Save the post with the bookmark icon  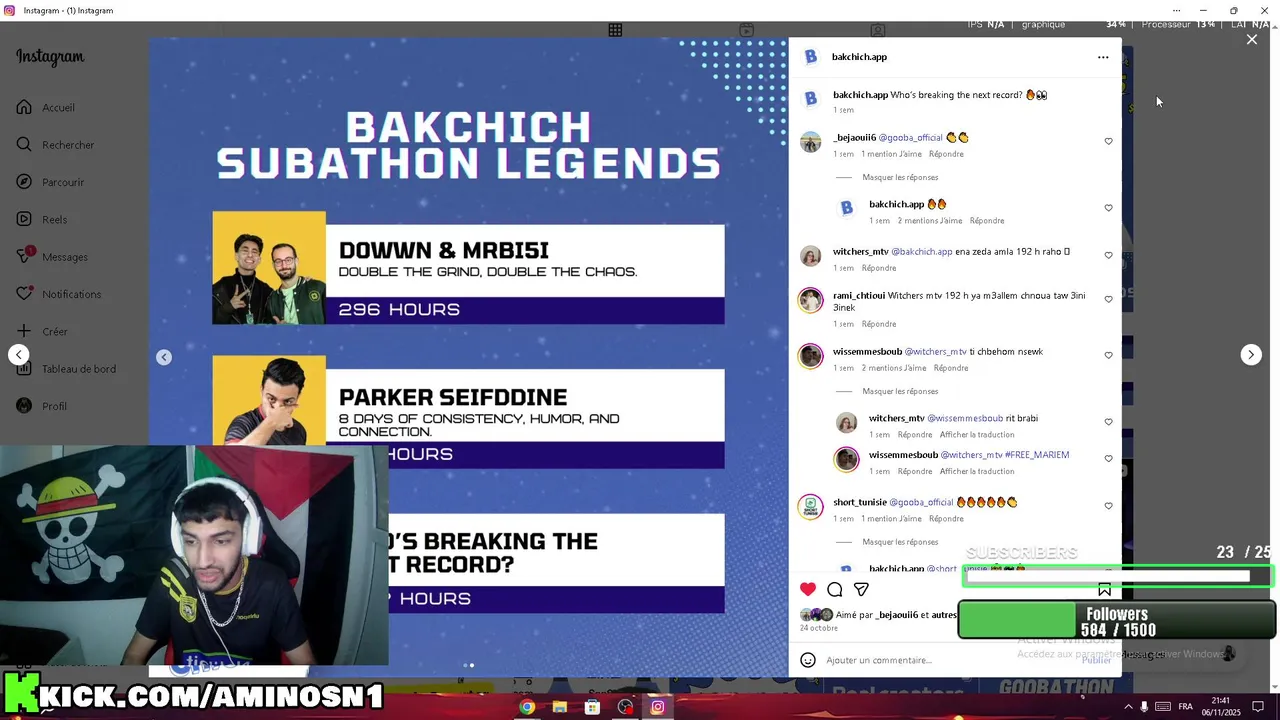[x=1104, y=589]
